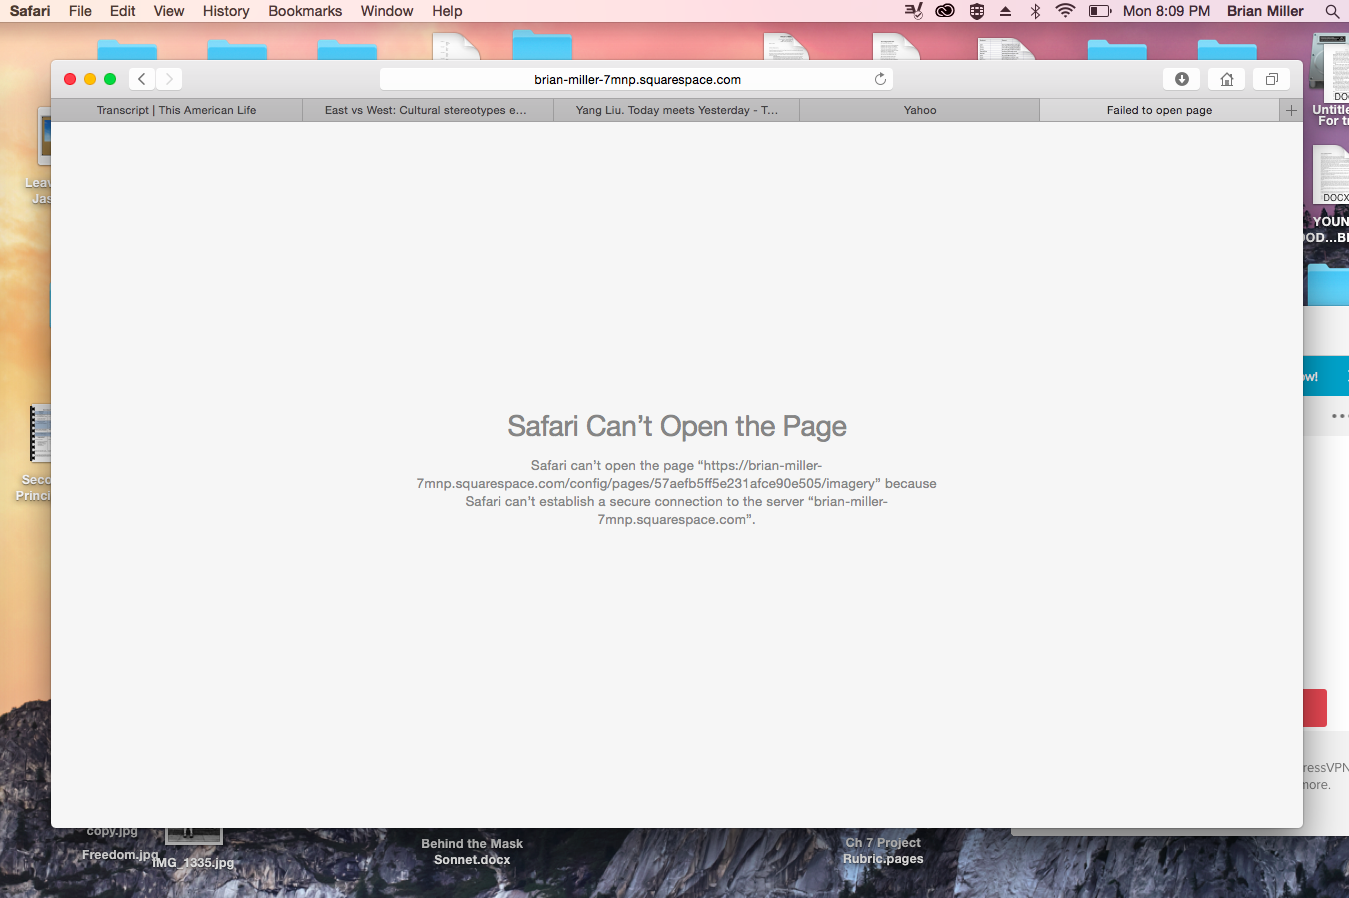
Task: Click the red button in background window
Action: coord(1315,708)
